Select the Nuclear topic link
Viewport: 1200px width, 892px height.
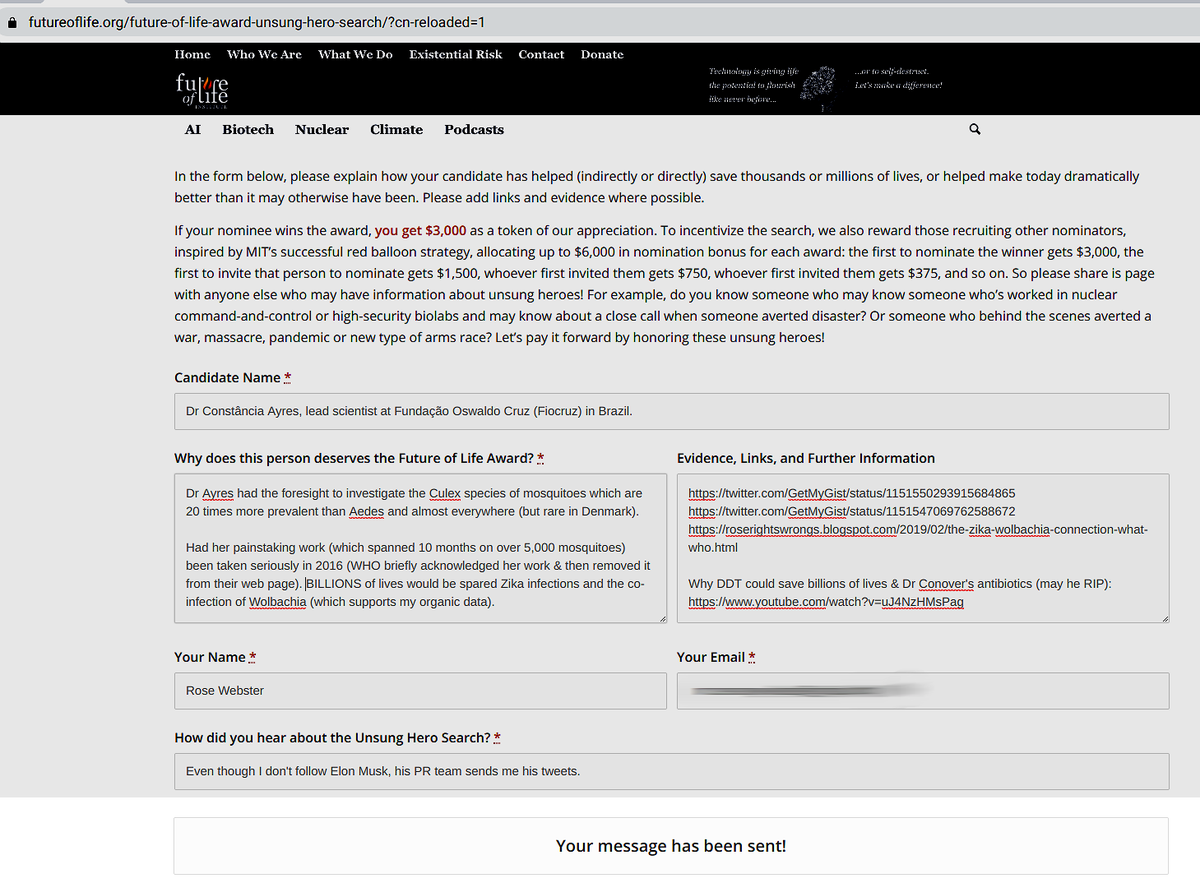pos(322,129)
